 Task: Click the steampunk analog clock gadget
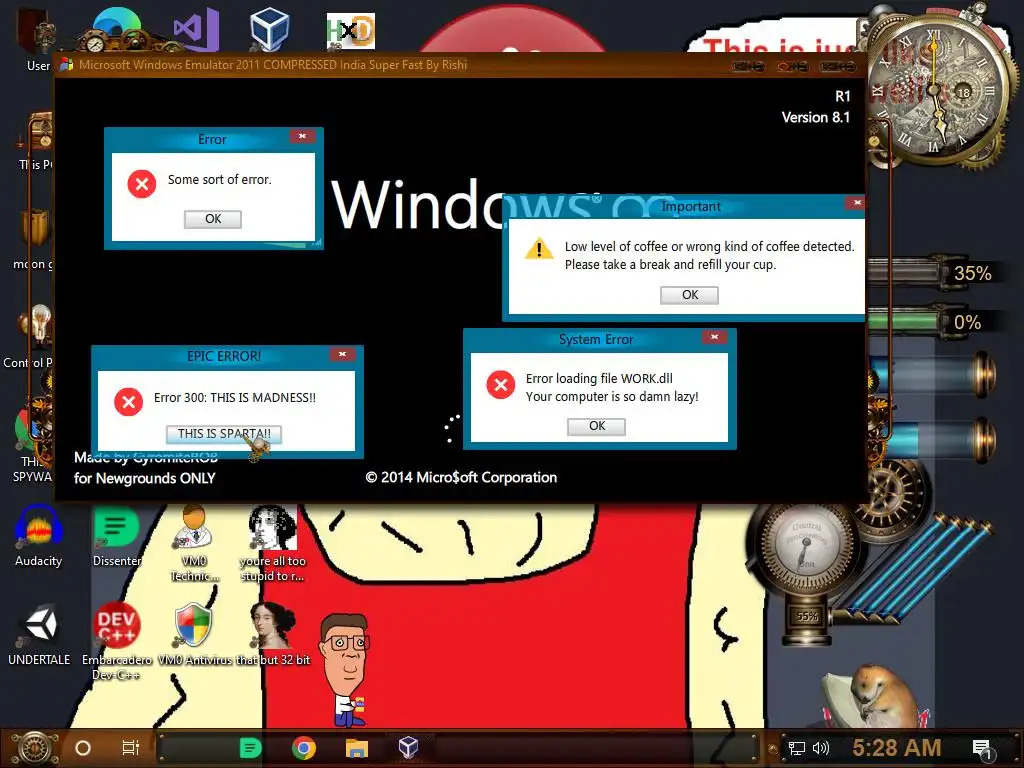click(937, 89)
